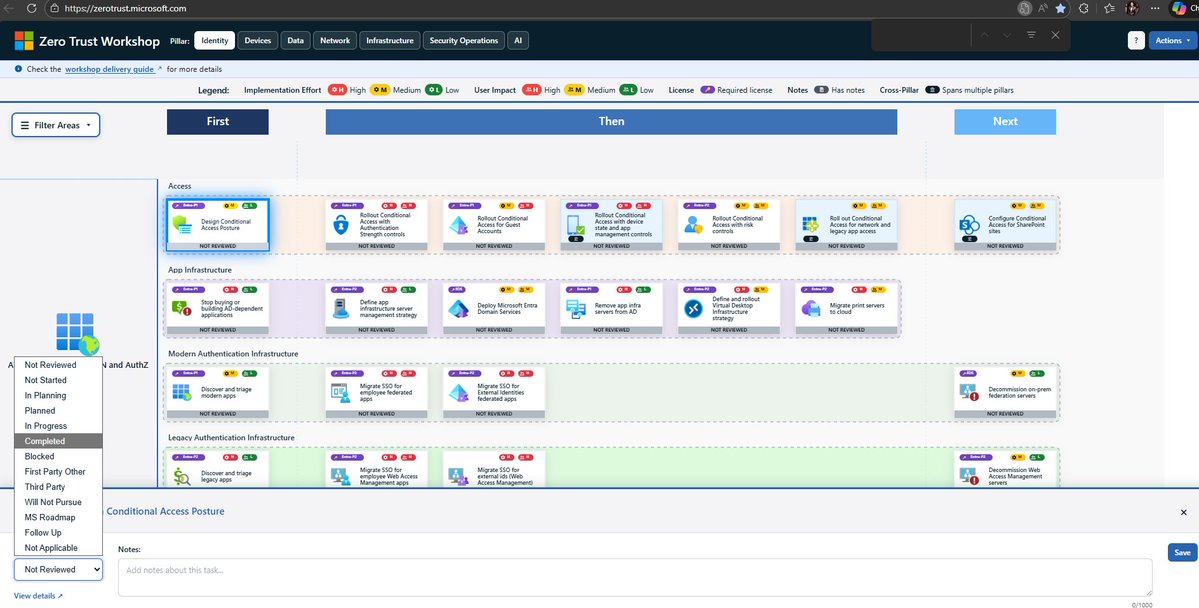Click the Migrate print servers cloud icon
The height and width of the screenshot is (608, 1199).
tap(811, 308)
